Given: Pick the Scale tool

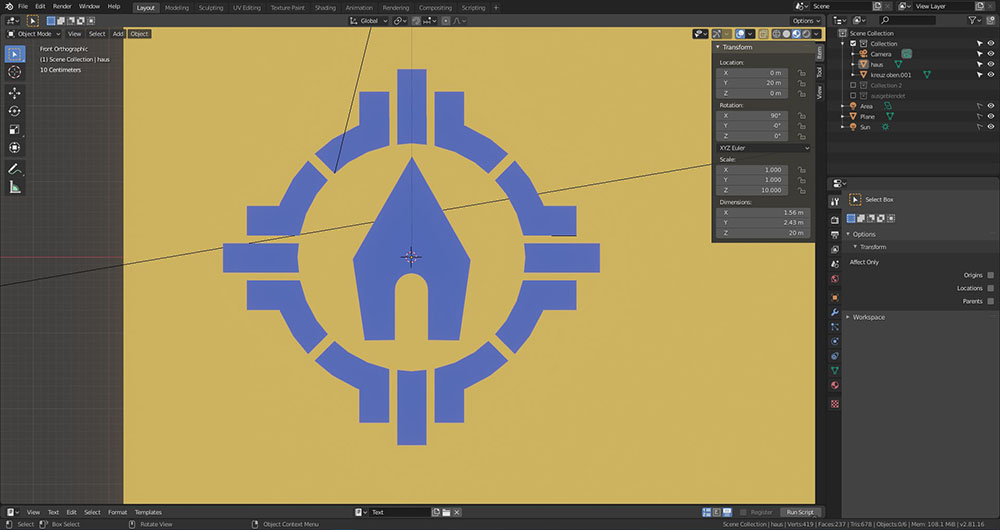Looking at the screenshot, I should [x=15, y=129].
